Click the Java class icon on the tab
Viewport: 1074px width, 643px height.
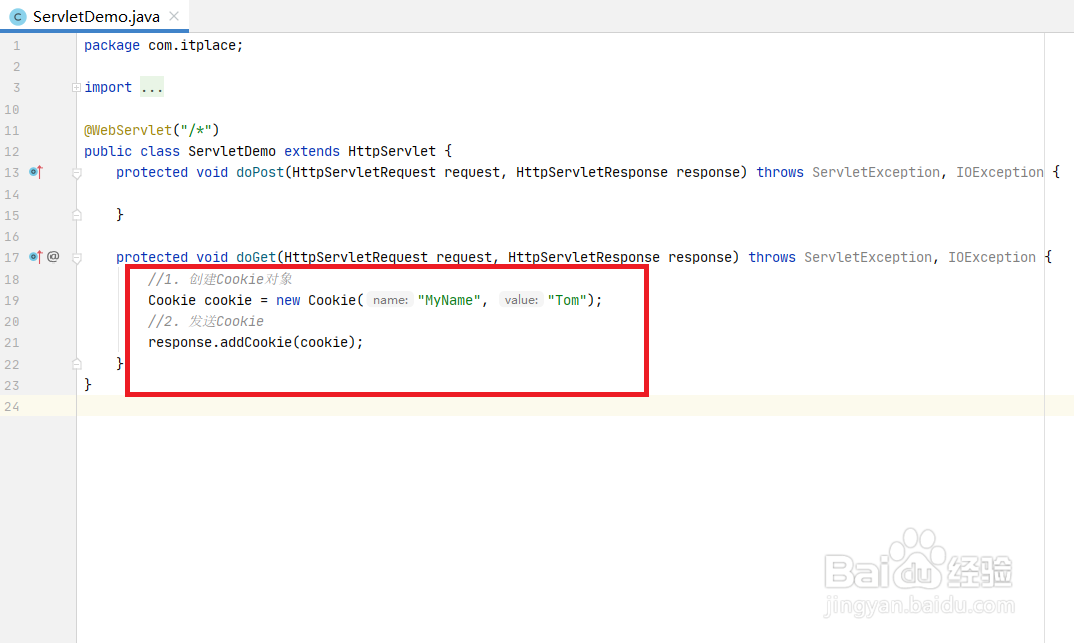click(18, 17)
